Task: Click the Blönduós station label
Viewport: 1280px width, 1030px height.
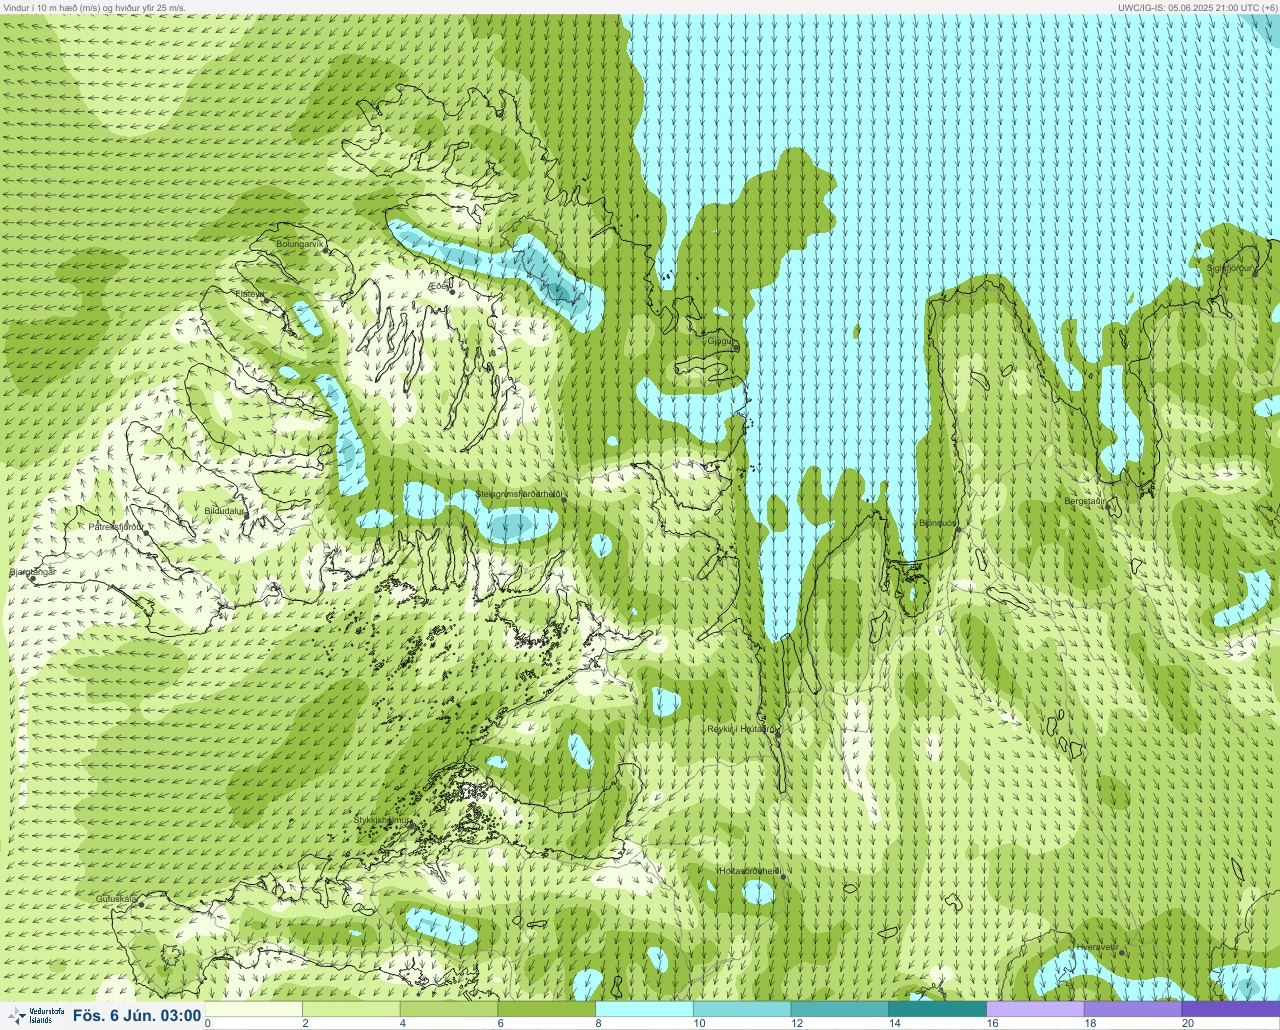Action: (x=938, y=523)
